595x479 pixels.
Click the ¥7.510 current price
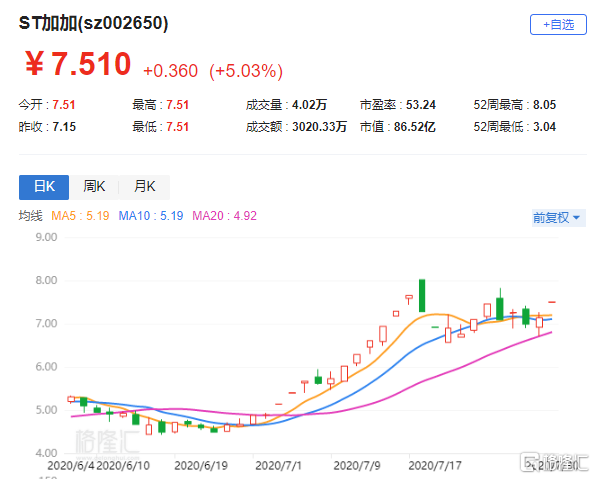point(78,63)
